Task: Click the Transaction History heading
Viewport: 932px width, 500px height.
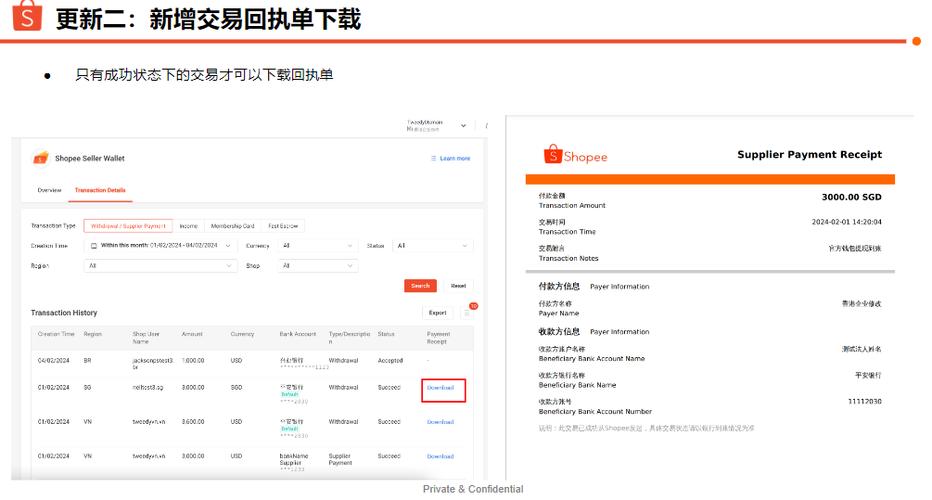Action: pos(64,313)
